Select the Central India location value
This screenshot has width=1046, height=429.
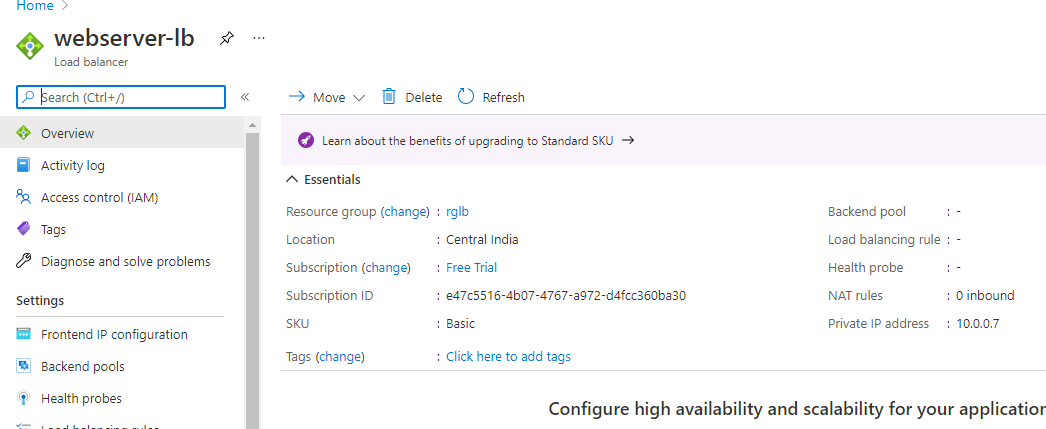pyautogui.click(x=482, y=240)
